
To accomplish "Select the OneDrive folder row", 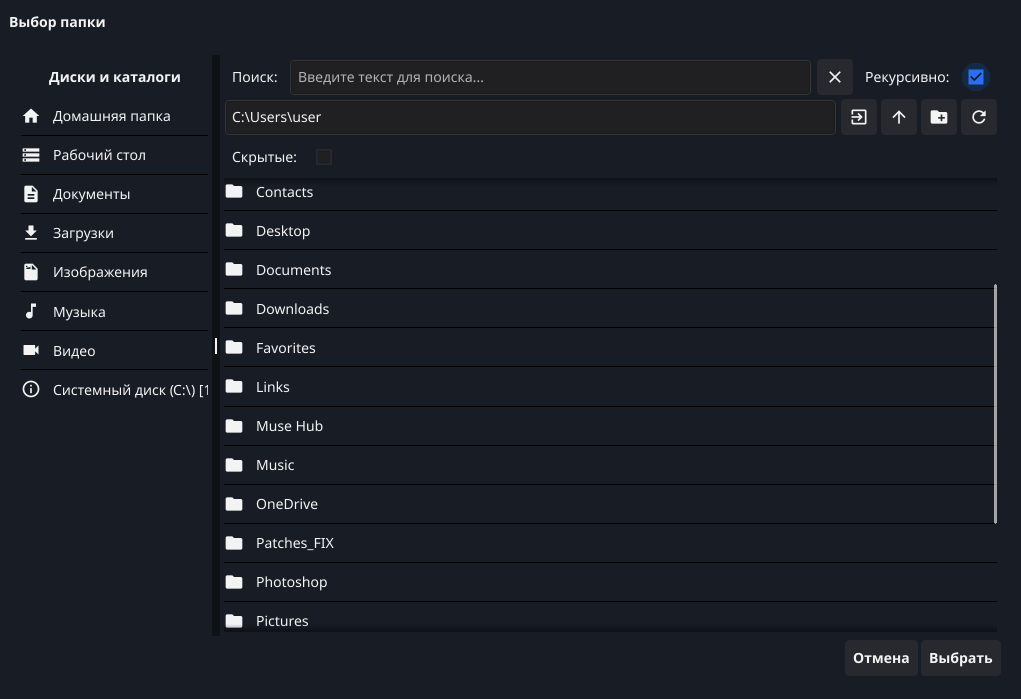I will tap(287, 504).
